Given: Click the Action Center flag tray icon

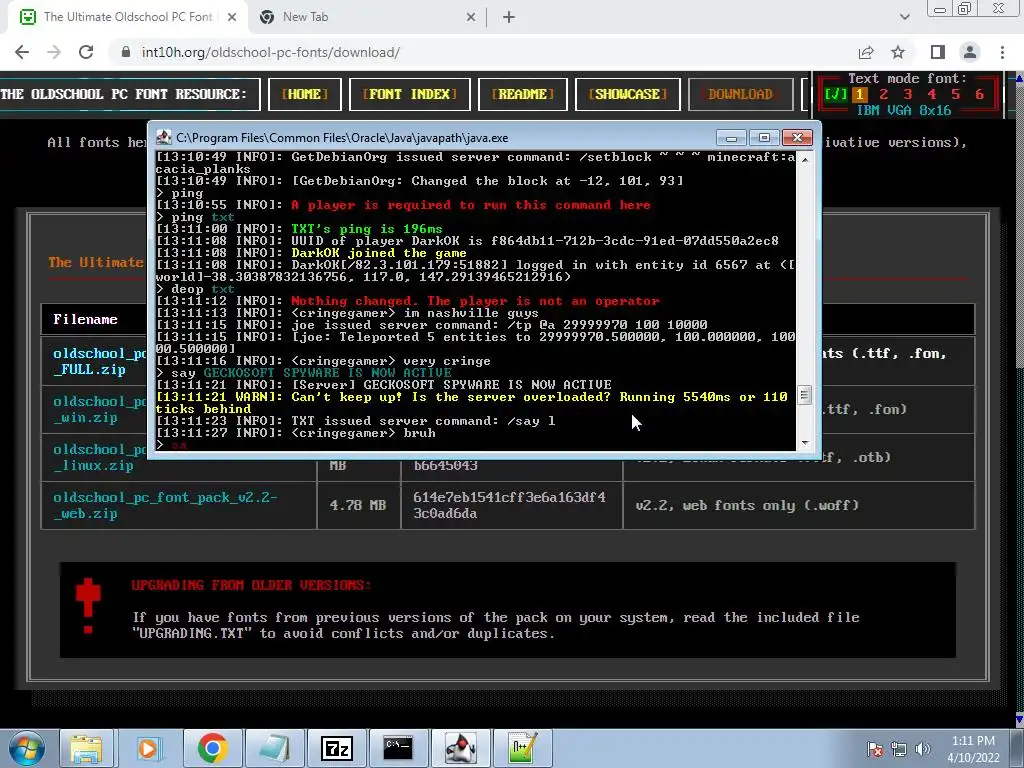Looking at the screenshot, I should point(874,749).
